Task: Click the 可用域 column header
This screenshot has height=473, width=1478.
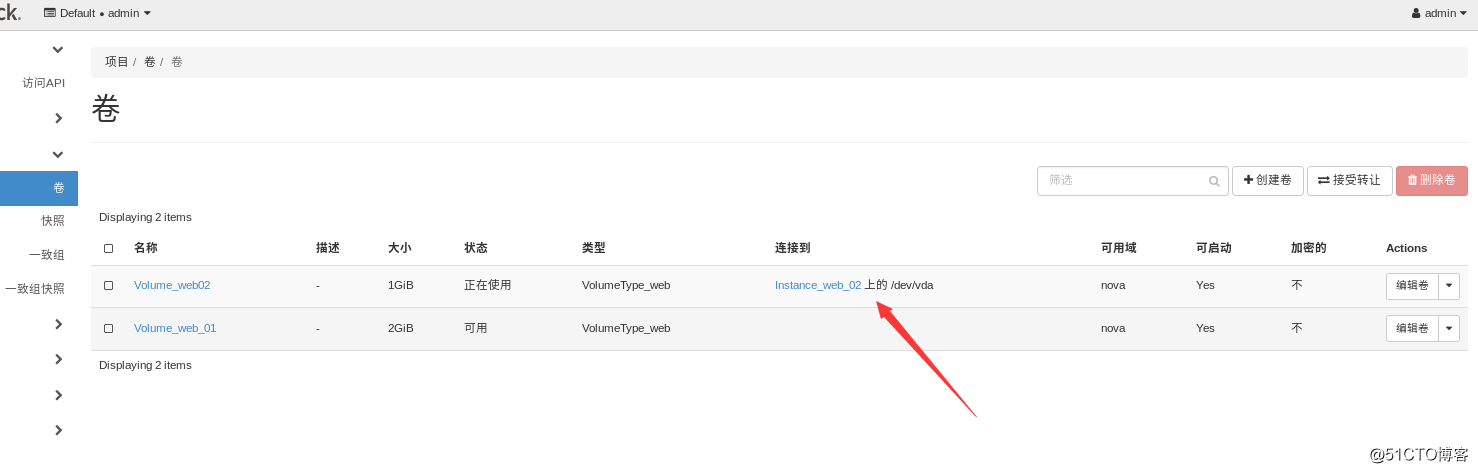Action: (x=1119, y=248)
